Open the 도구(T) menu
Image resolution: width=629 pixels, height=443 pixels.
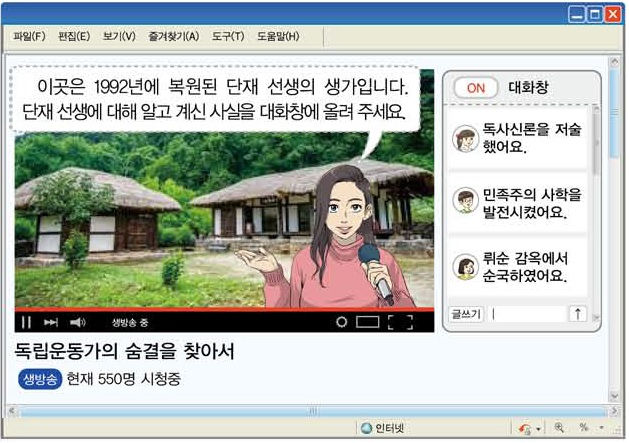tap(227, 37)
